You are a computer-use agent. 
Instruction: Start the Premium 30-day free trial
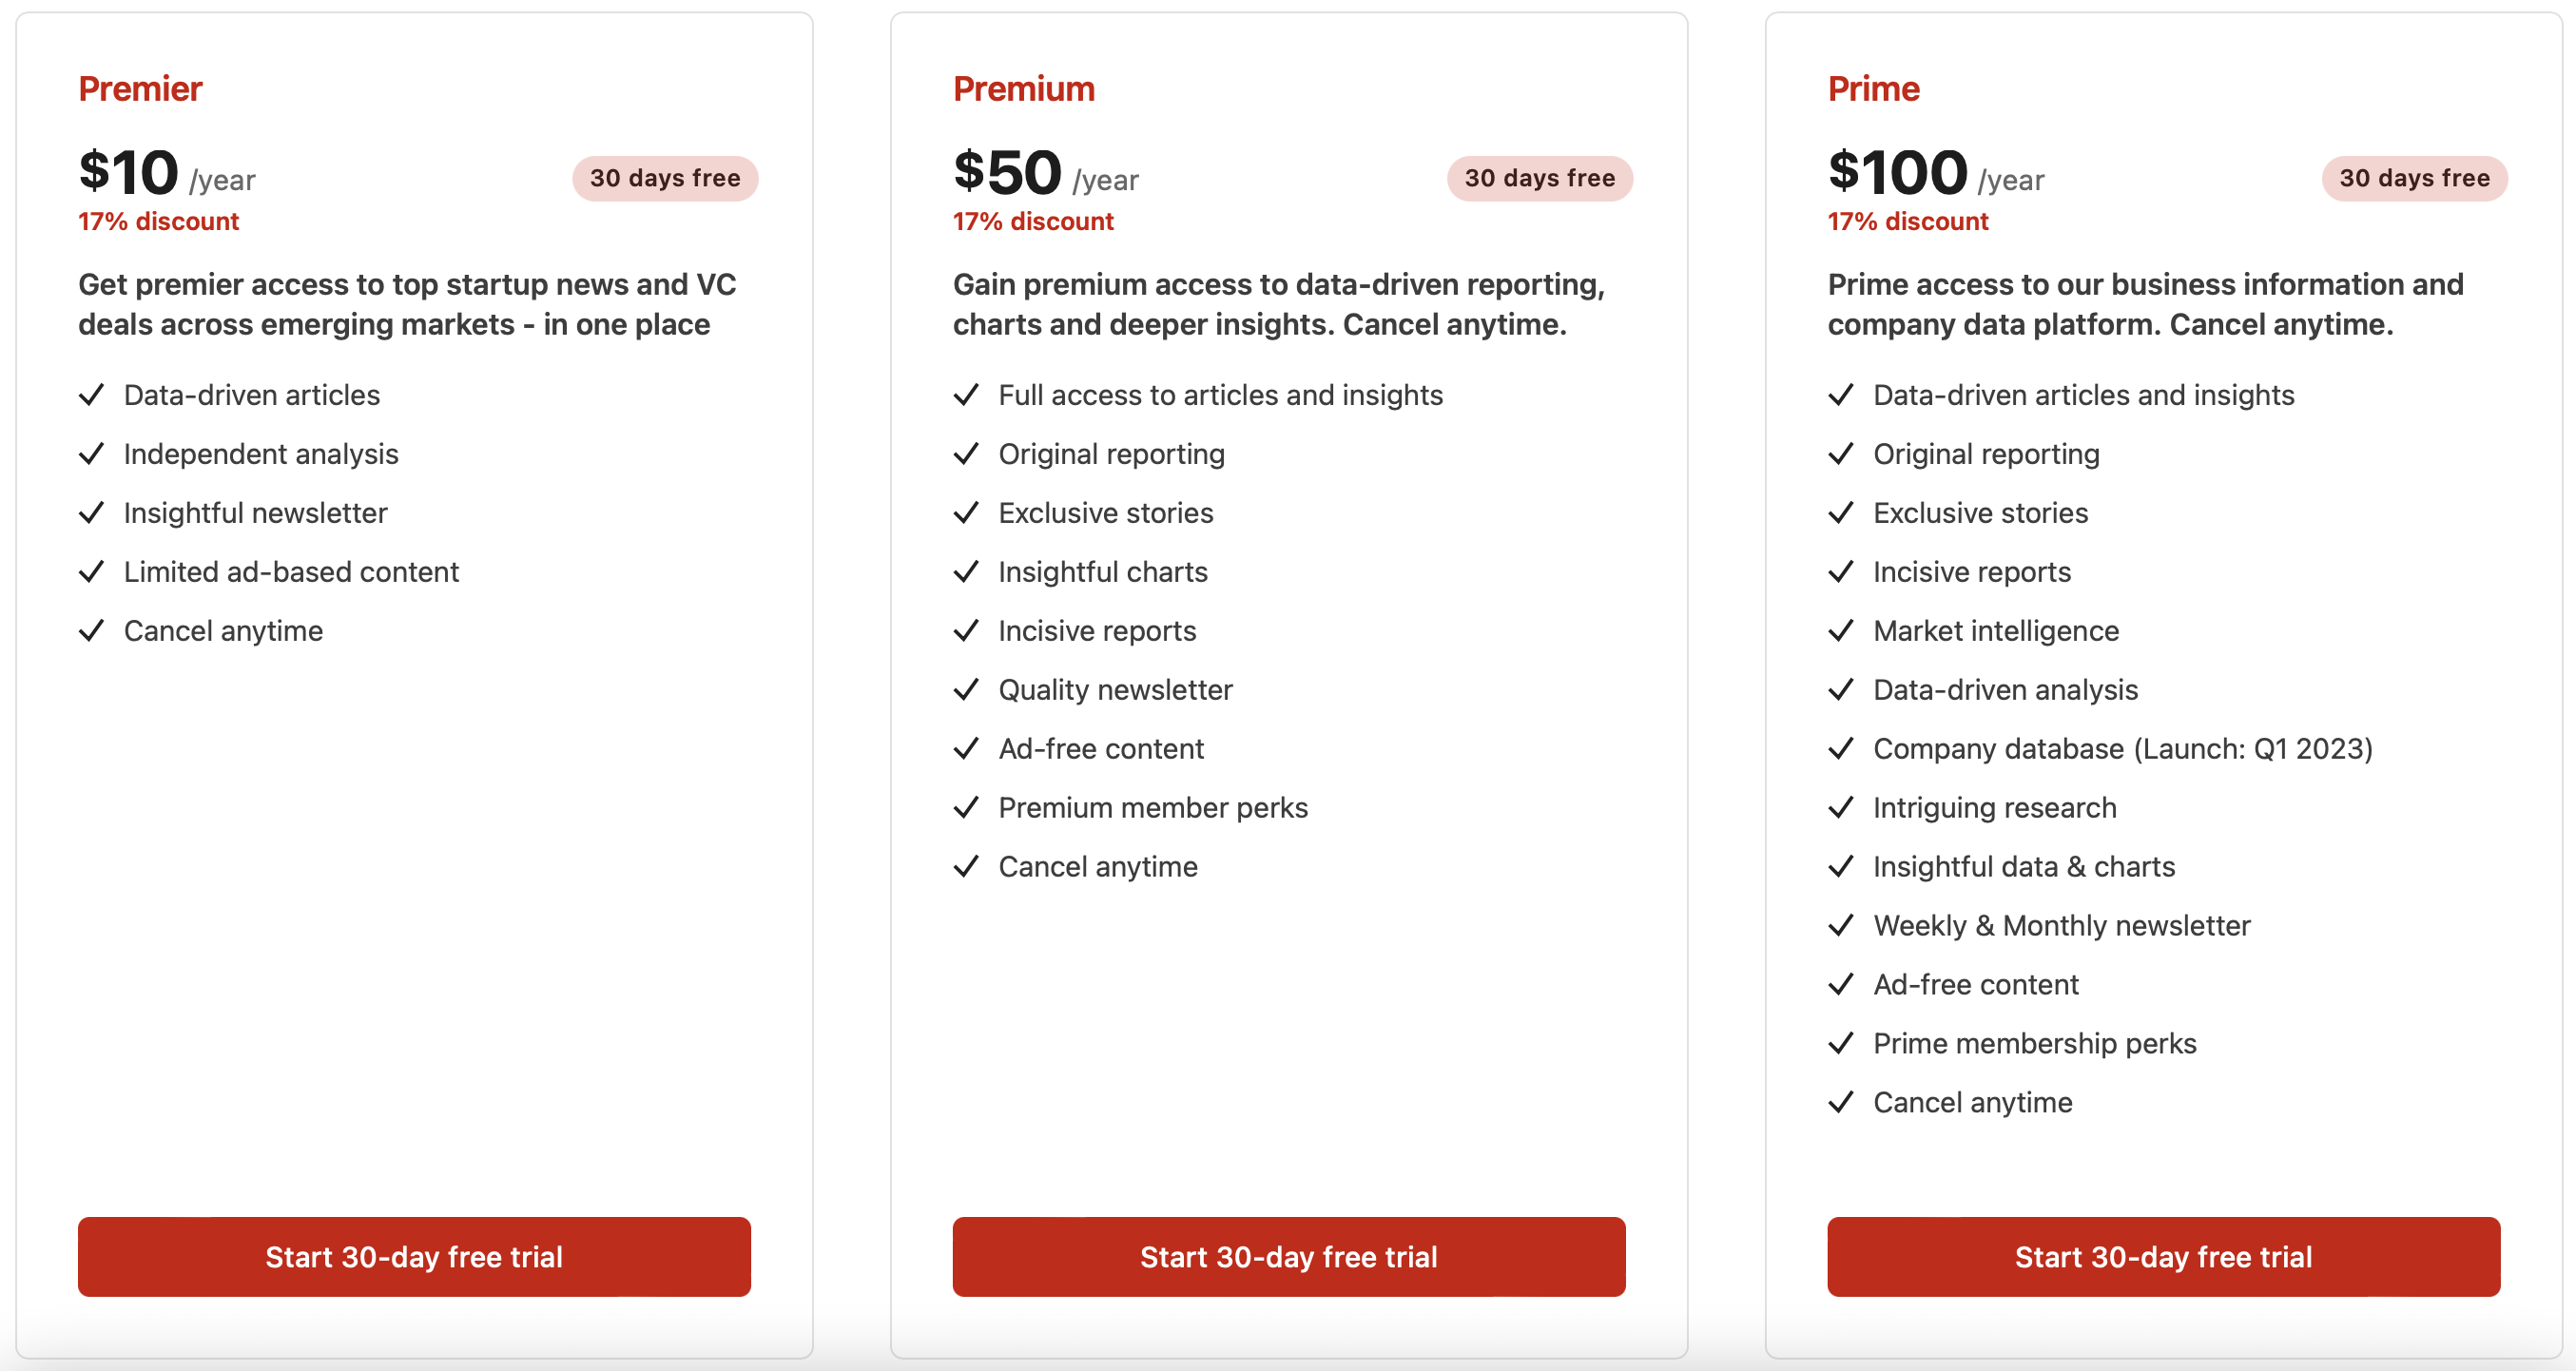(x=1288, y=1256)
